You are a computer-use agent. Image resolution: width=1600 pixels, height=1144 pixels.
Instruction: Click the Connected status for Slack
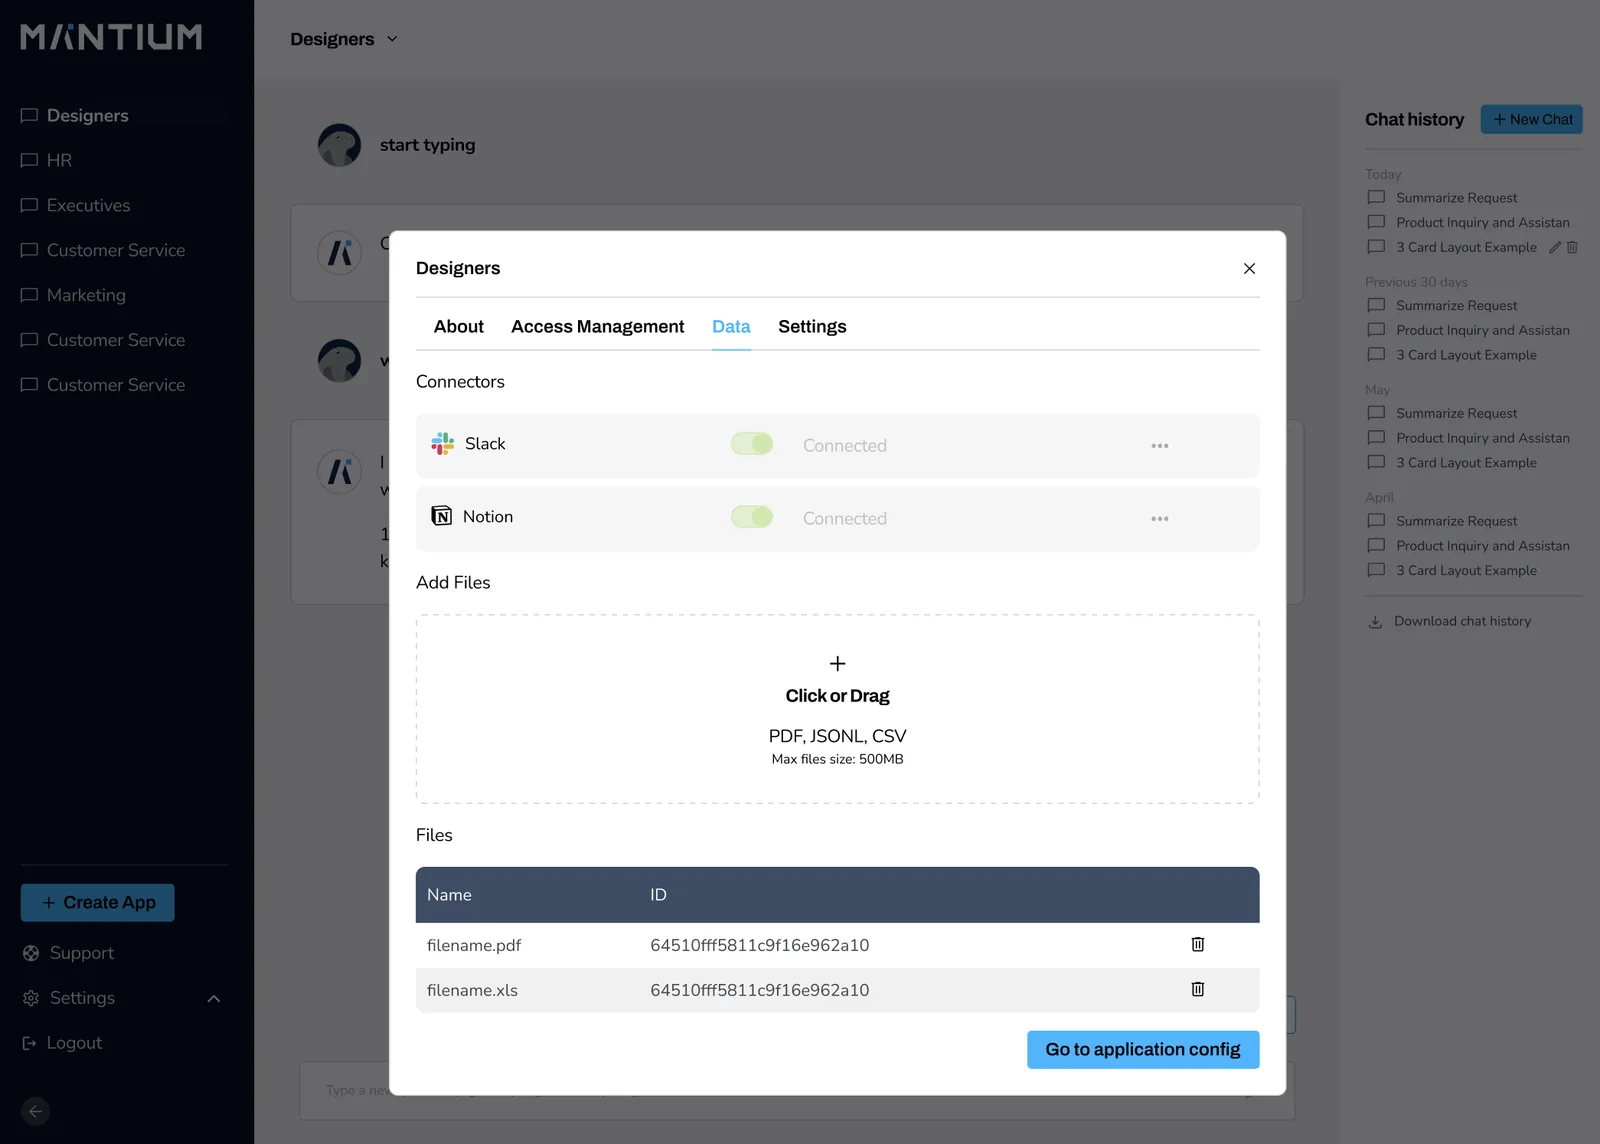[844, 446]
